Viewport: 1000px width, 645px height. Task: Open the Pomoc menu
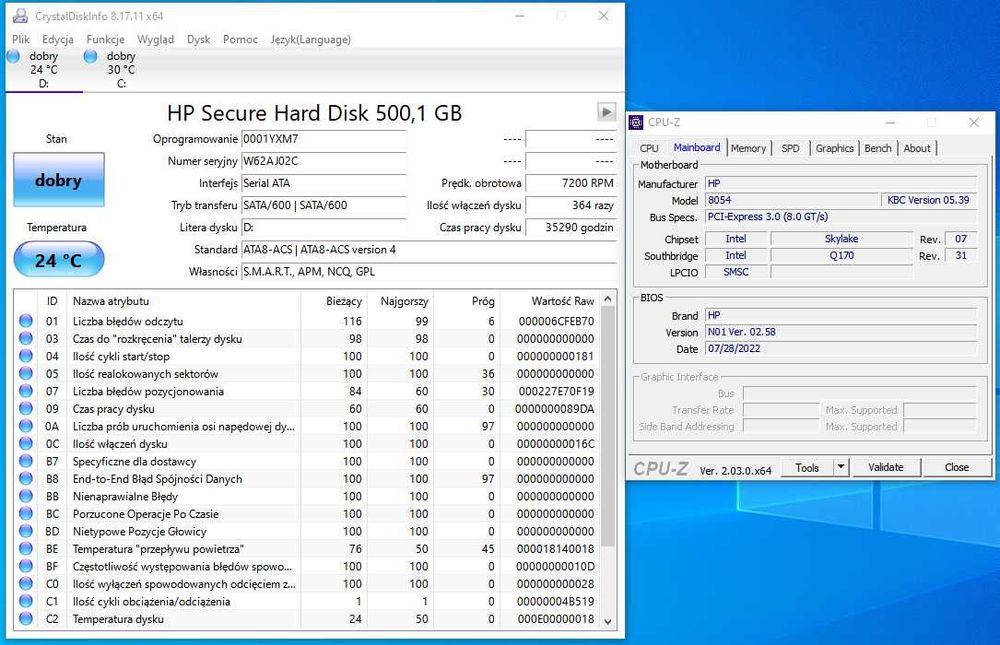(x=240, y=39)
